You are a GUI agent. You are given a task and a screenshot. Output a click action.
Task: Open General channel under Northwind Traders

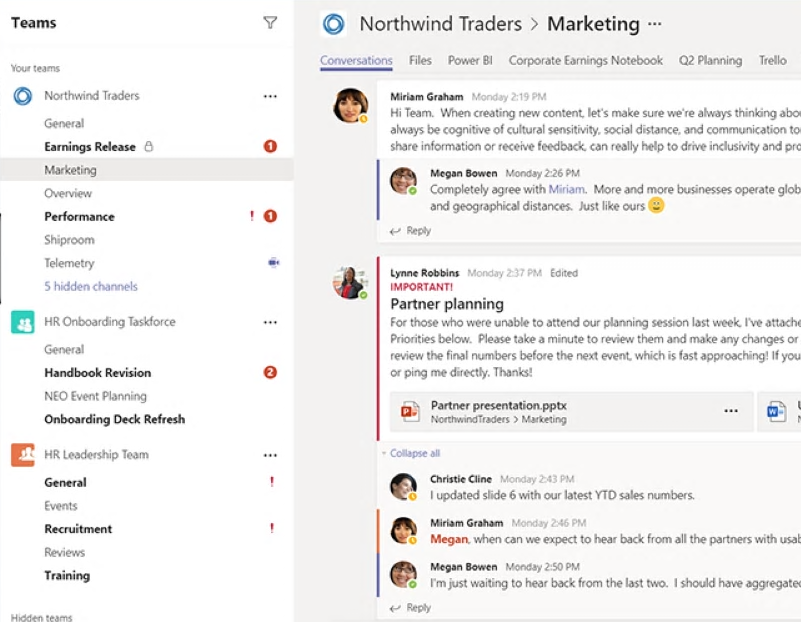pos(64,123)
